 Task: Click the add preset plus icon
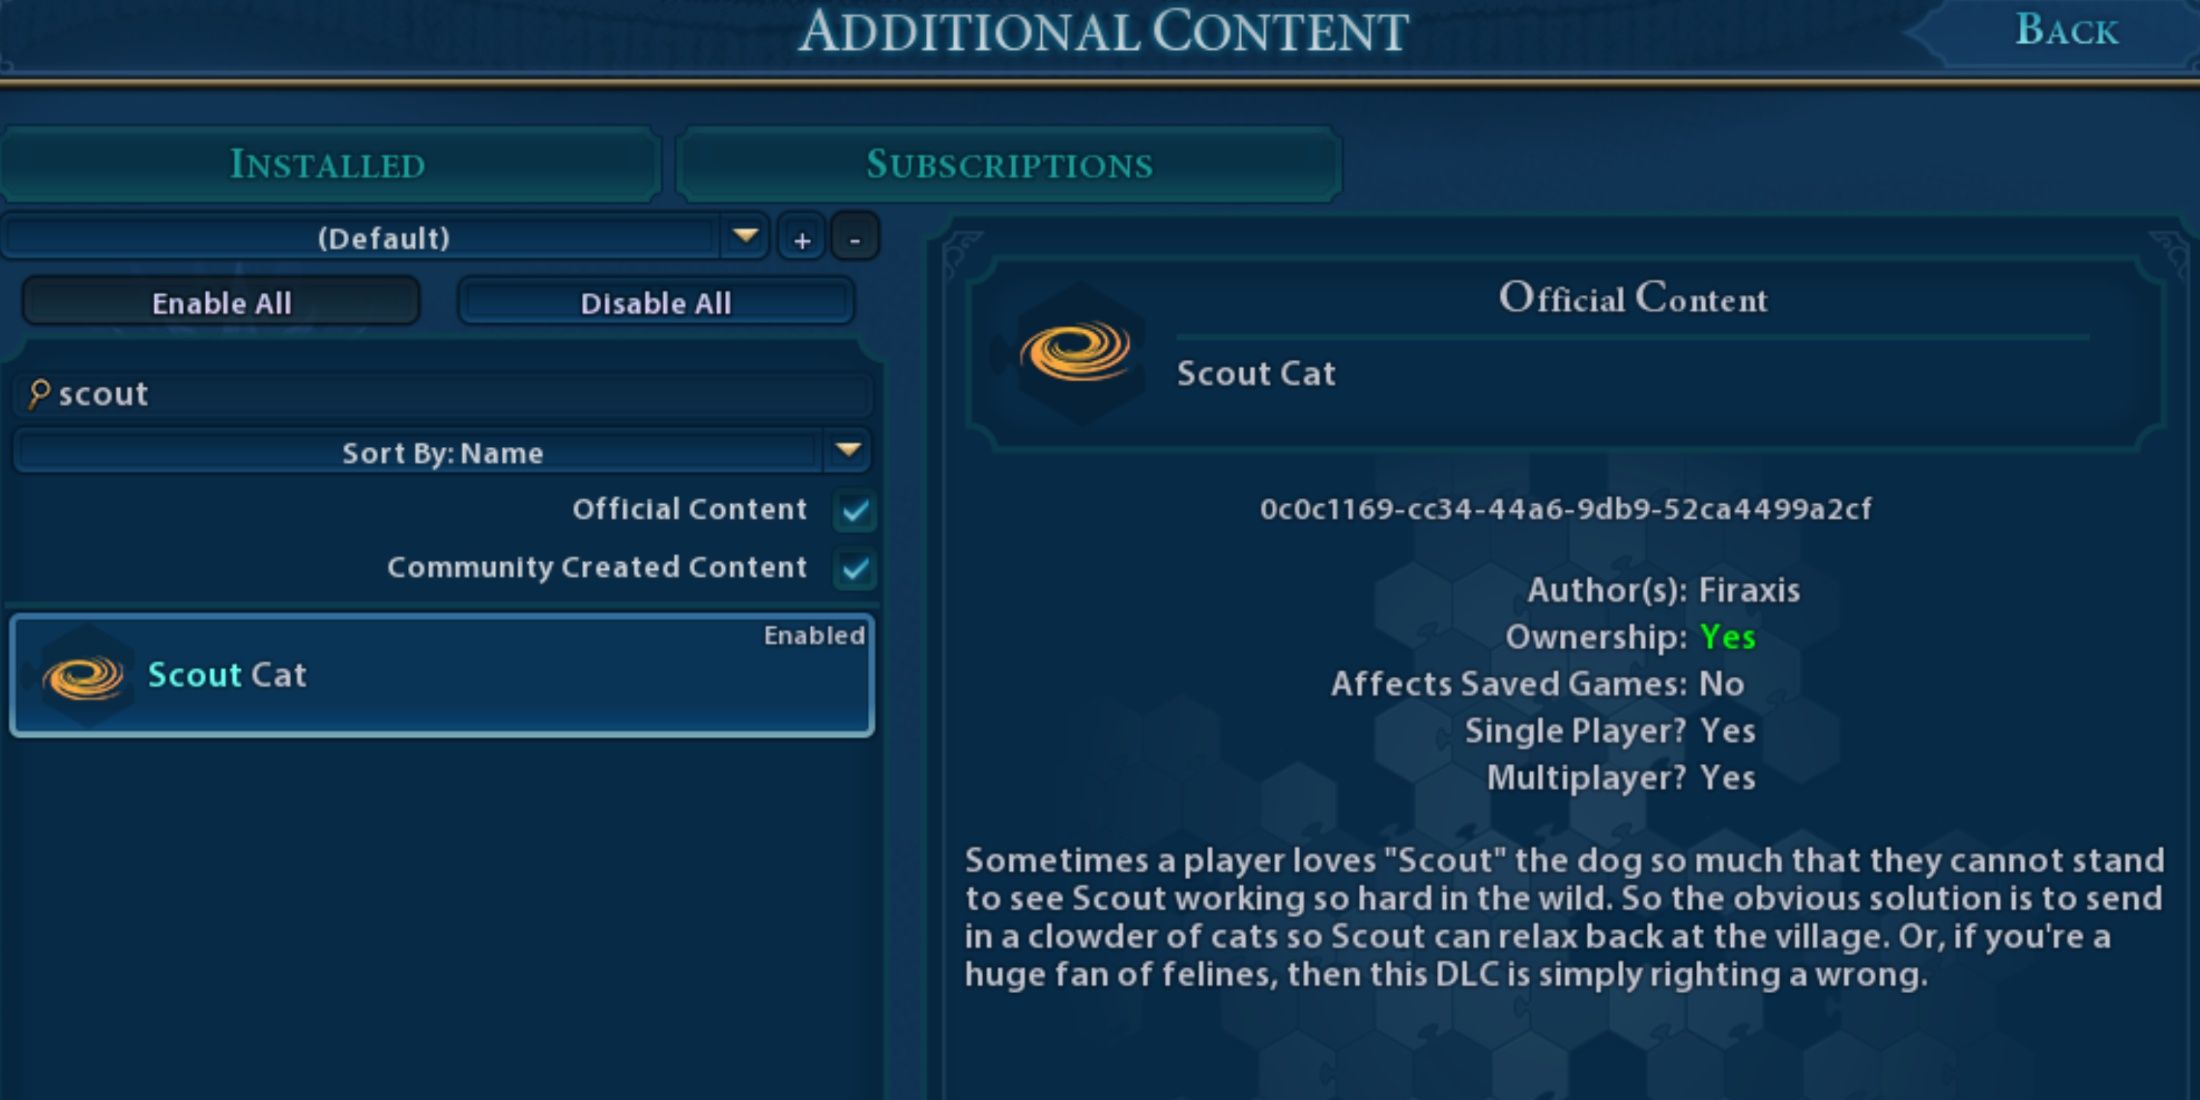801,239
